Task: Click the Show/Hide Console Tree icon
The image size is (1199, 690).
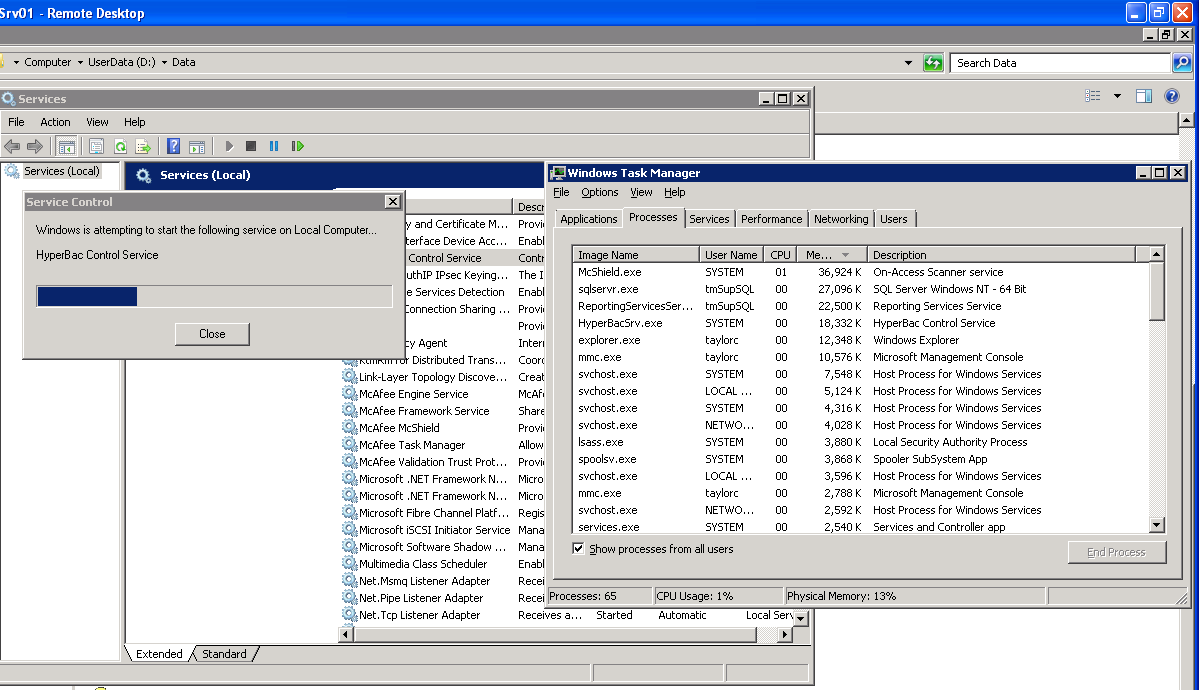Action: (x=66, y=146)
